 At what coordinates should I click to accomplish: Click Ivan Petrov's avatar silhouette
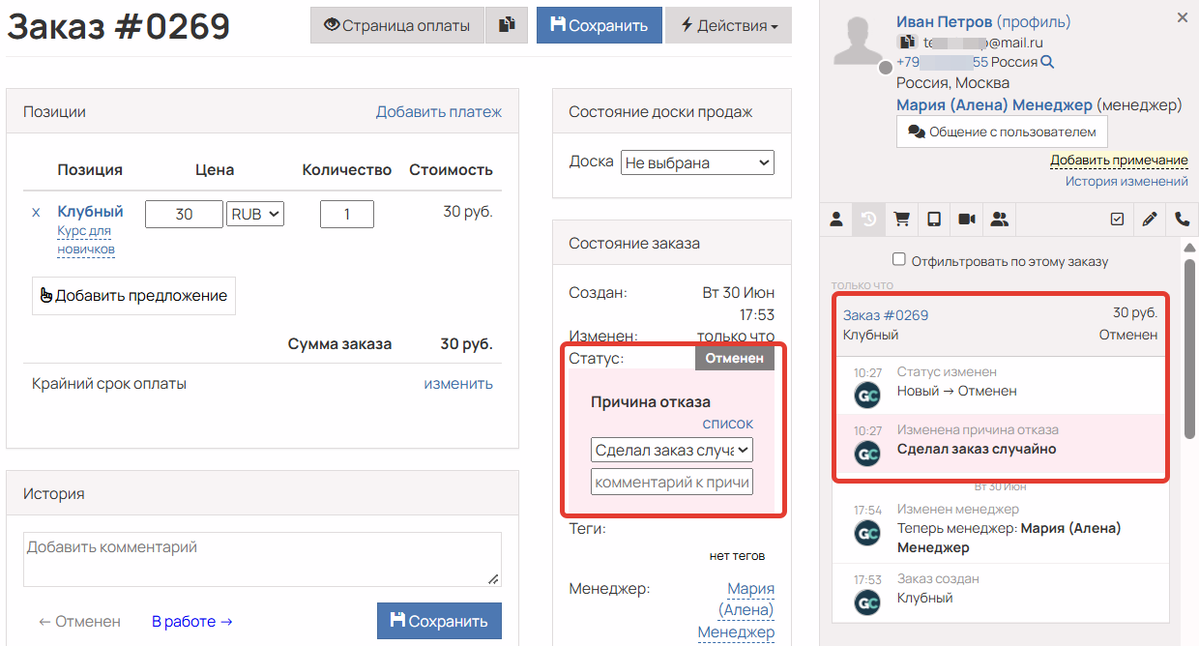858,40
